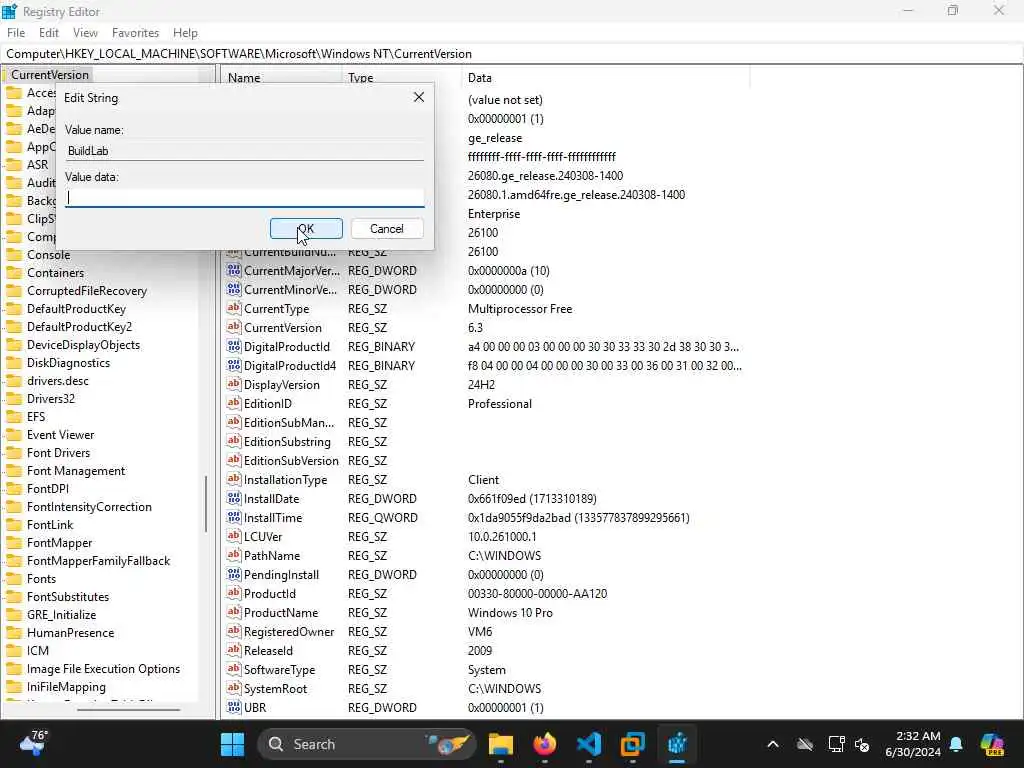Select the Font Management key
1024x768 pixels.
(x=76, y=471)
